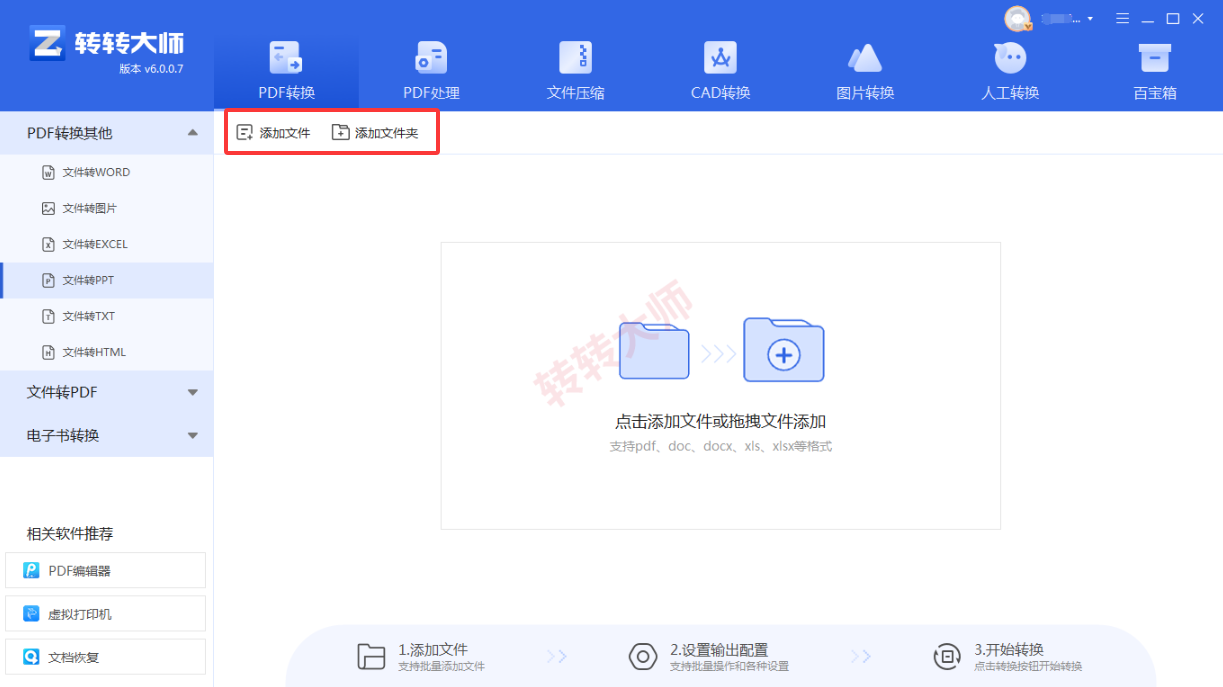Click the 2.设置输出配置 step label

click(719, 649)
